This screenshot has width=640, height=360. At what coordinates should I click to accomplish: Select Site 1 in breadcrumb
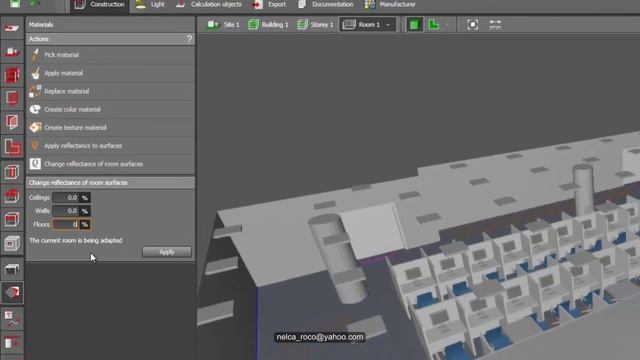(x=223, y=24)
